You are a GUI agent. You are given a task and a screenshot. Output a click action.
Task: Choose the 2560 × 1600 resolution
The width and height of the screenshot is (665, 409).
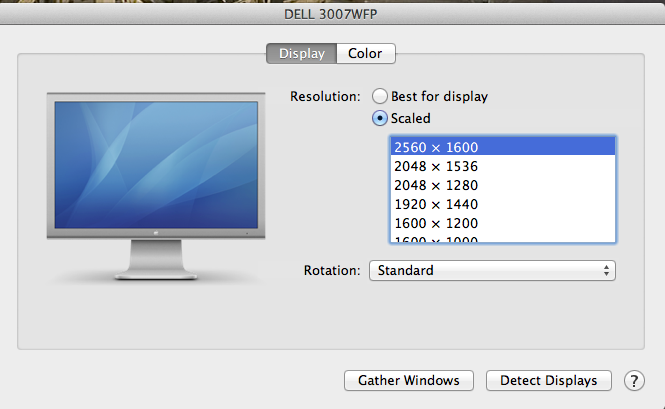(x=503, y=147)
